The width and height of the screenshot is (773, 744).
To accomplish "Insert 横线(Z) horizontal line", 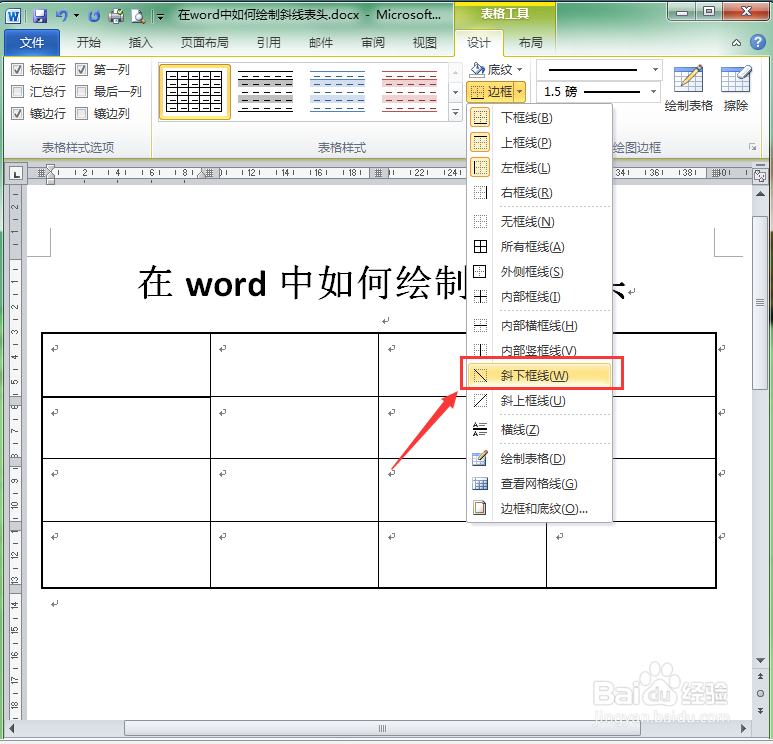I will coord(539,430).
